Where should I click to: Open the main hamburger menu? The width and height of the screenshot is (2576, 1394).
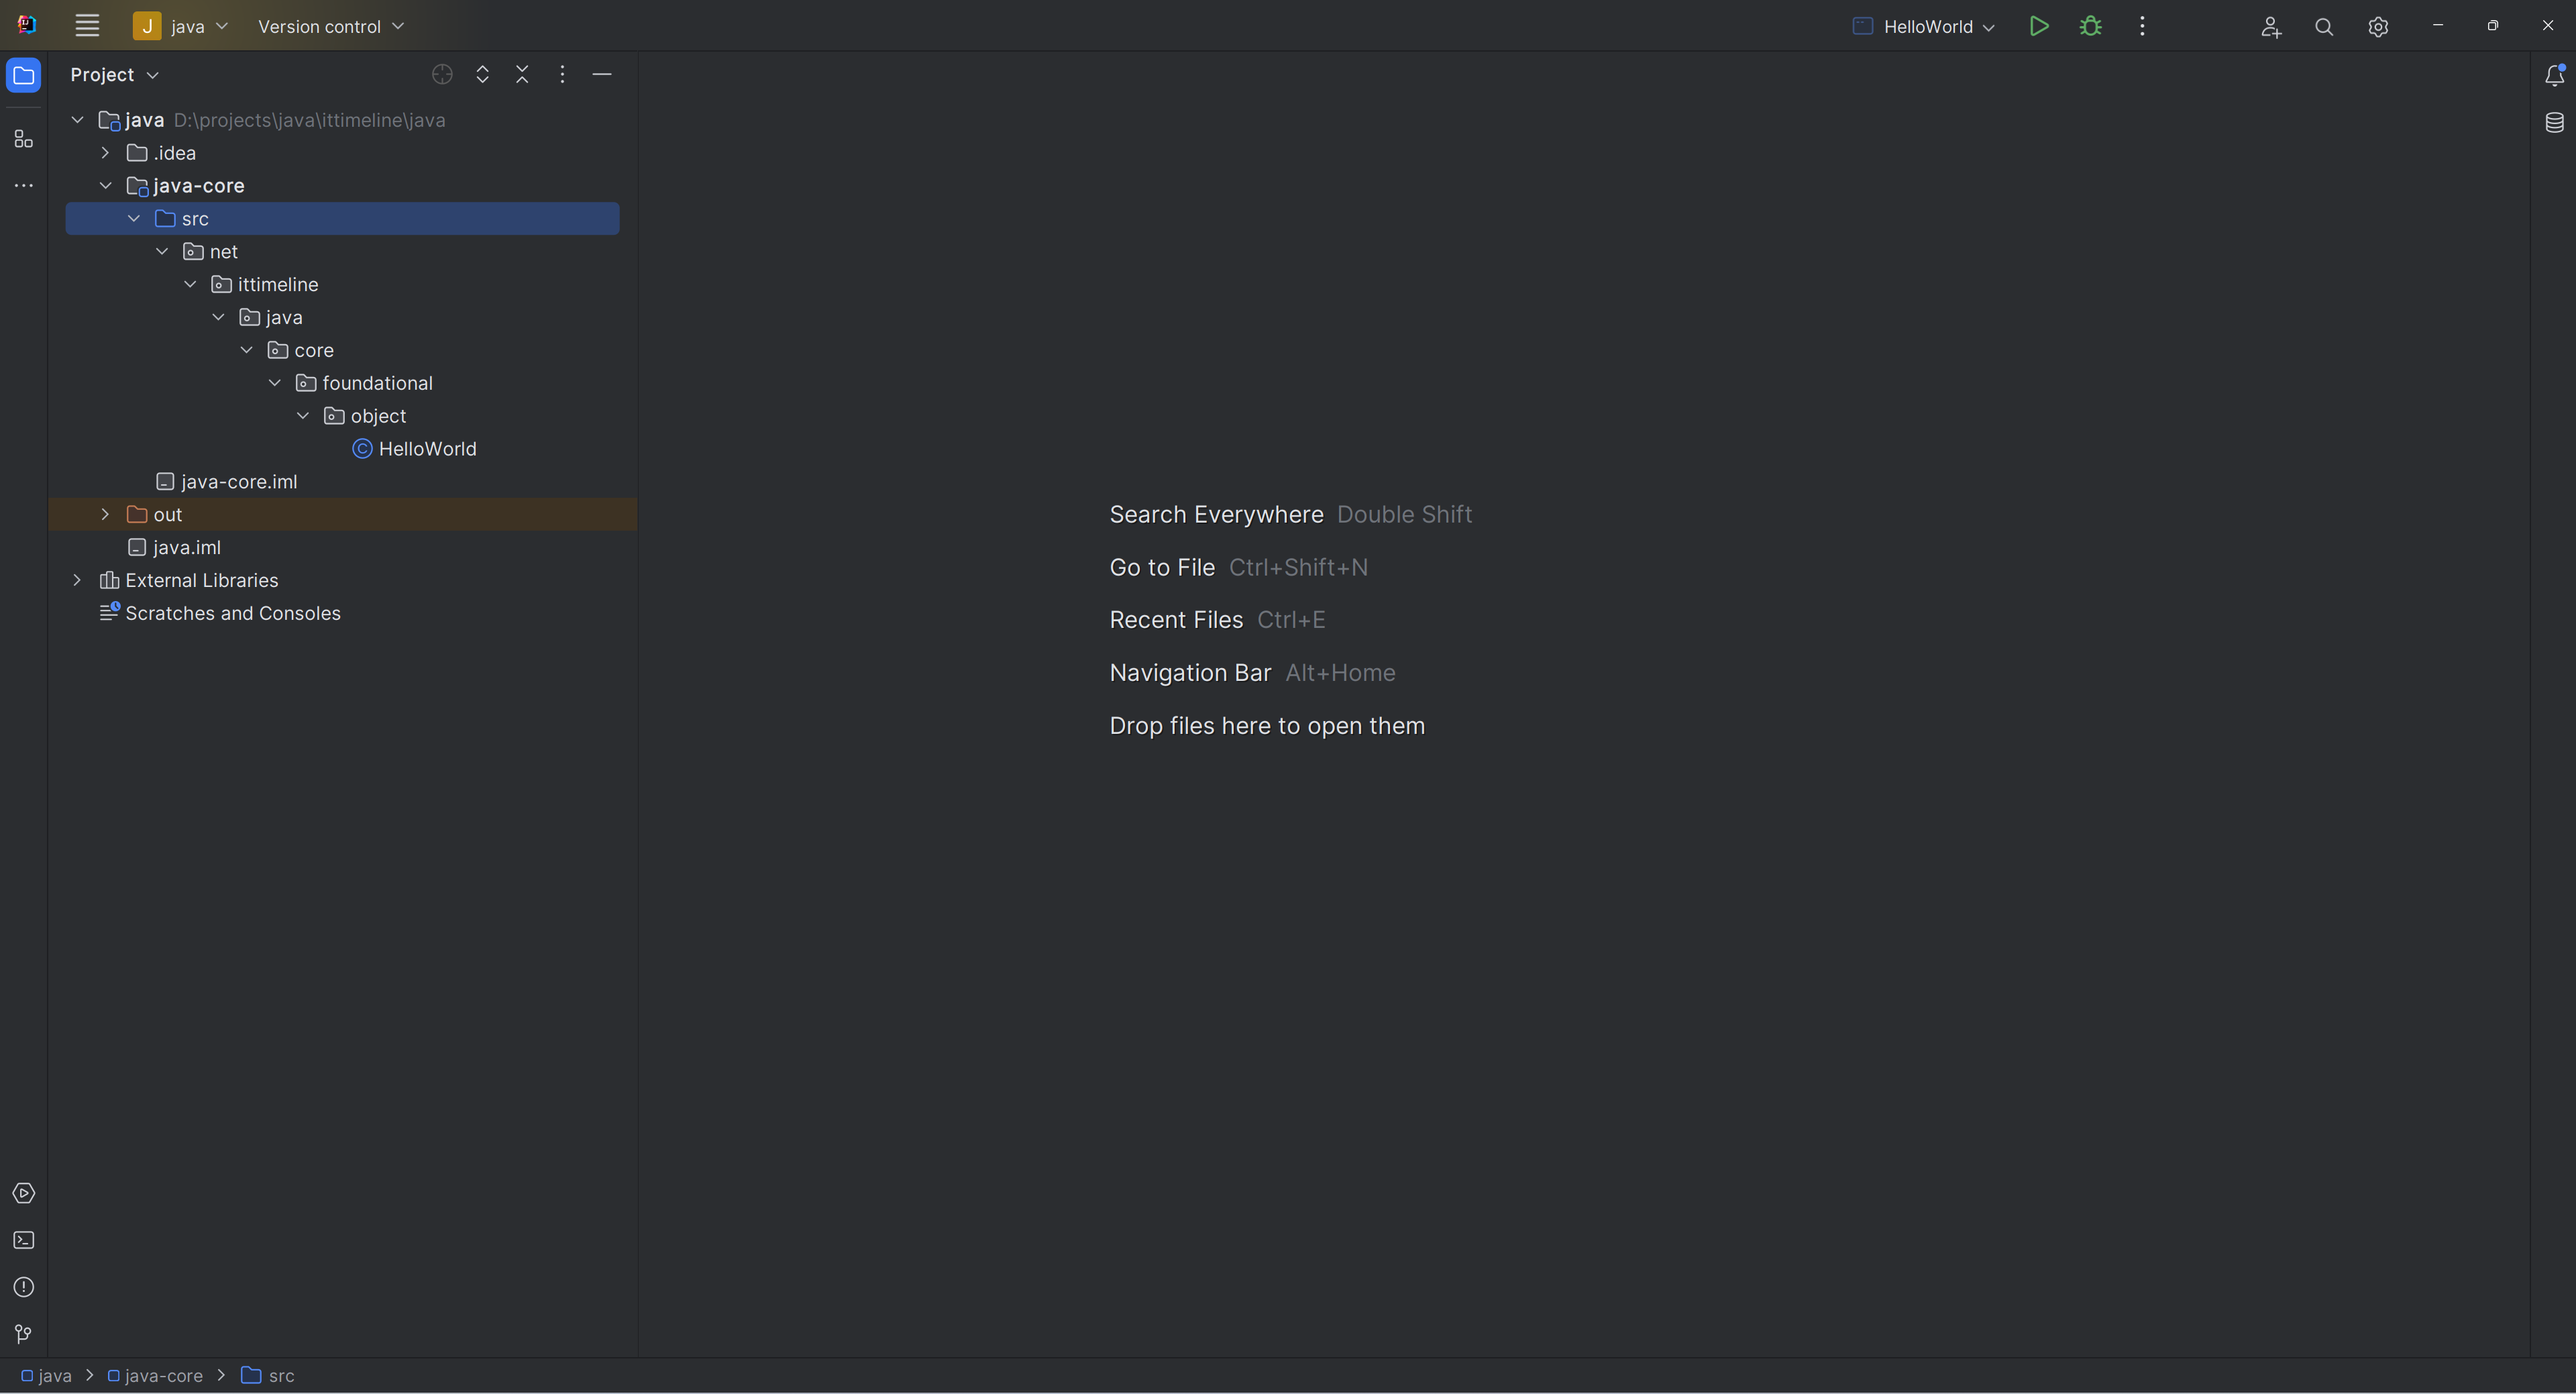click(87, 26)
